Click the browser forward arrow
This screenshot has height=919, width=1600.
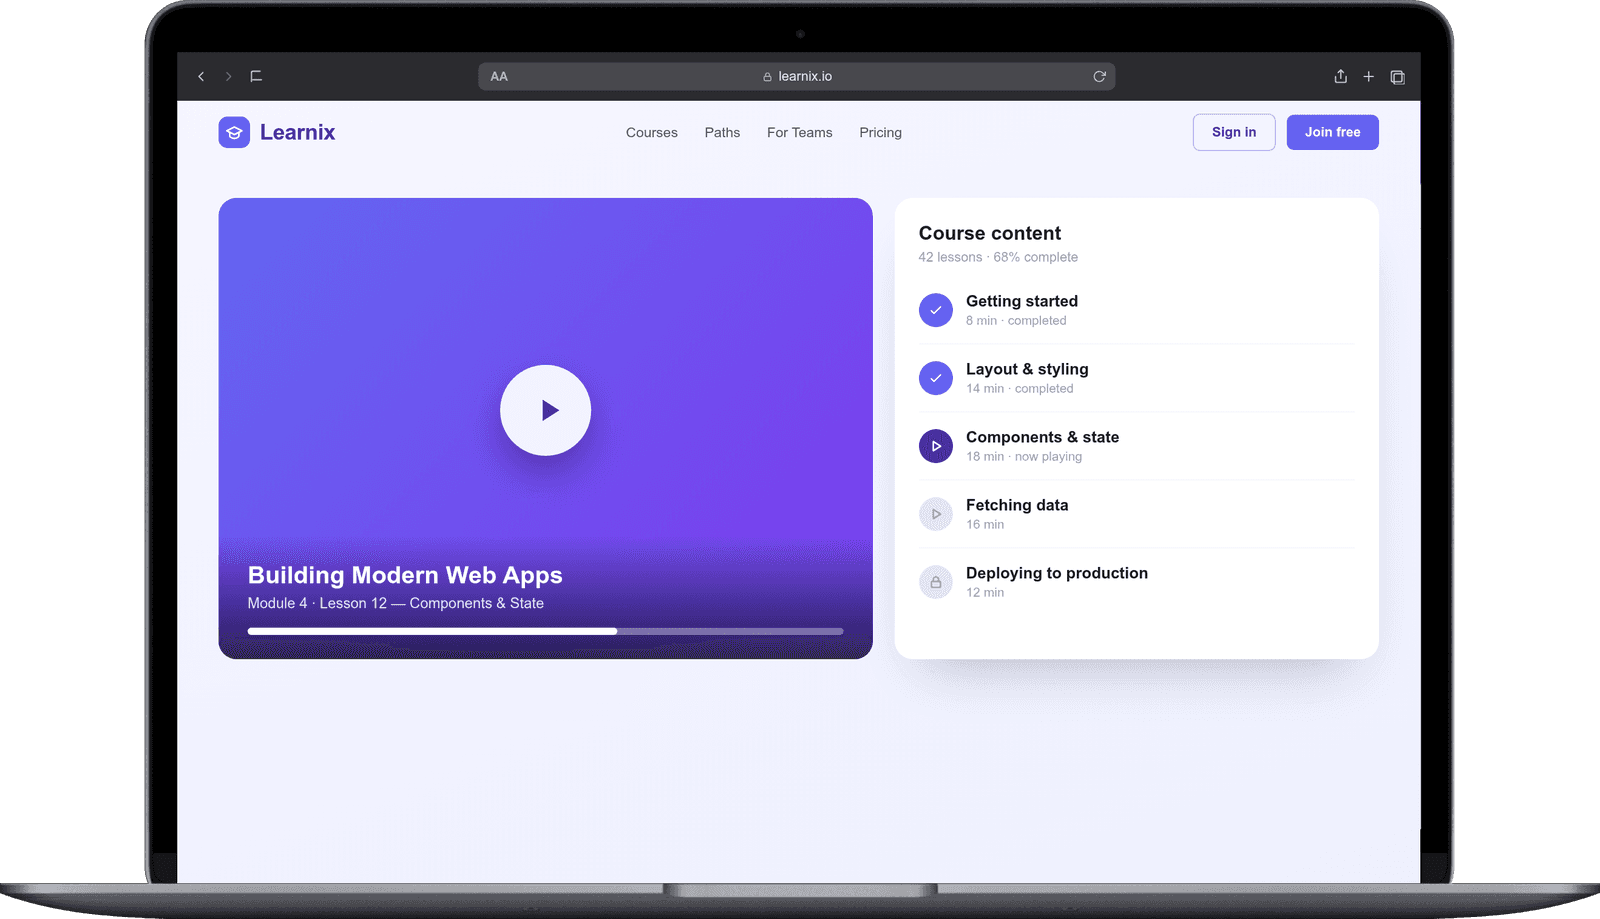(x=228, y=76)
